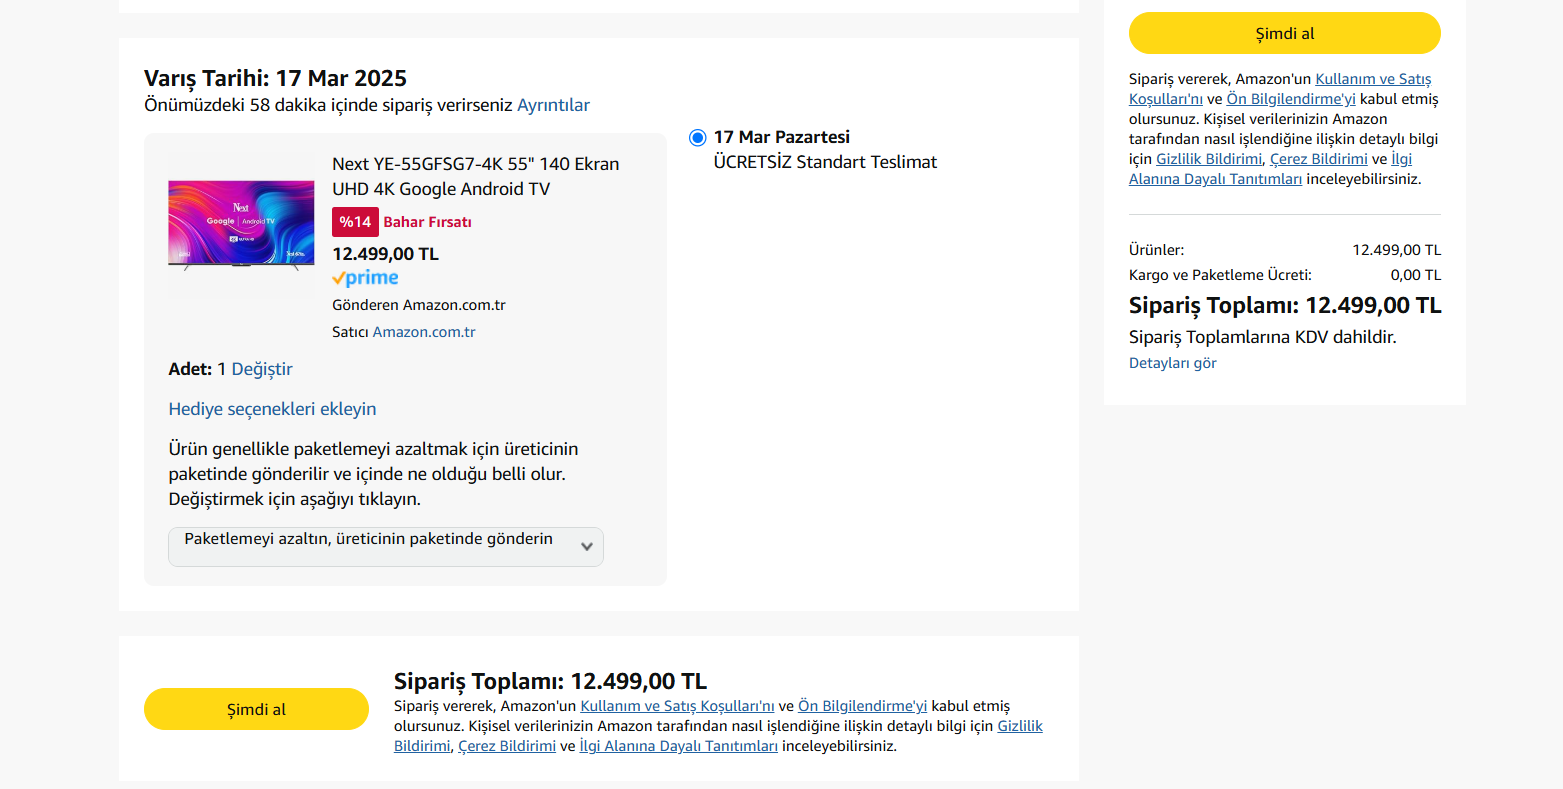Open the Next TV product thumbnail
Screen dimensions: 1563x789
(241, 225)
